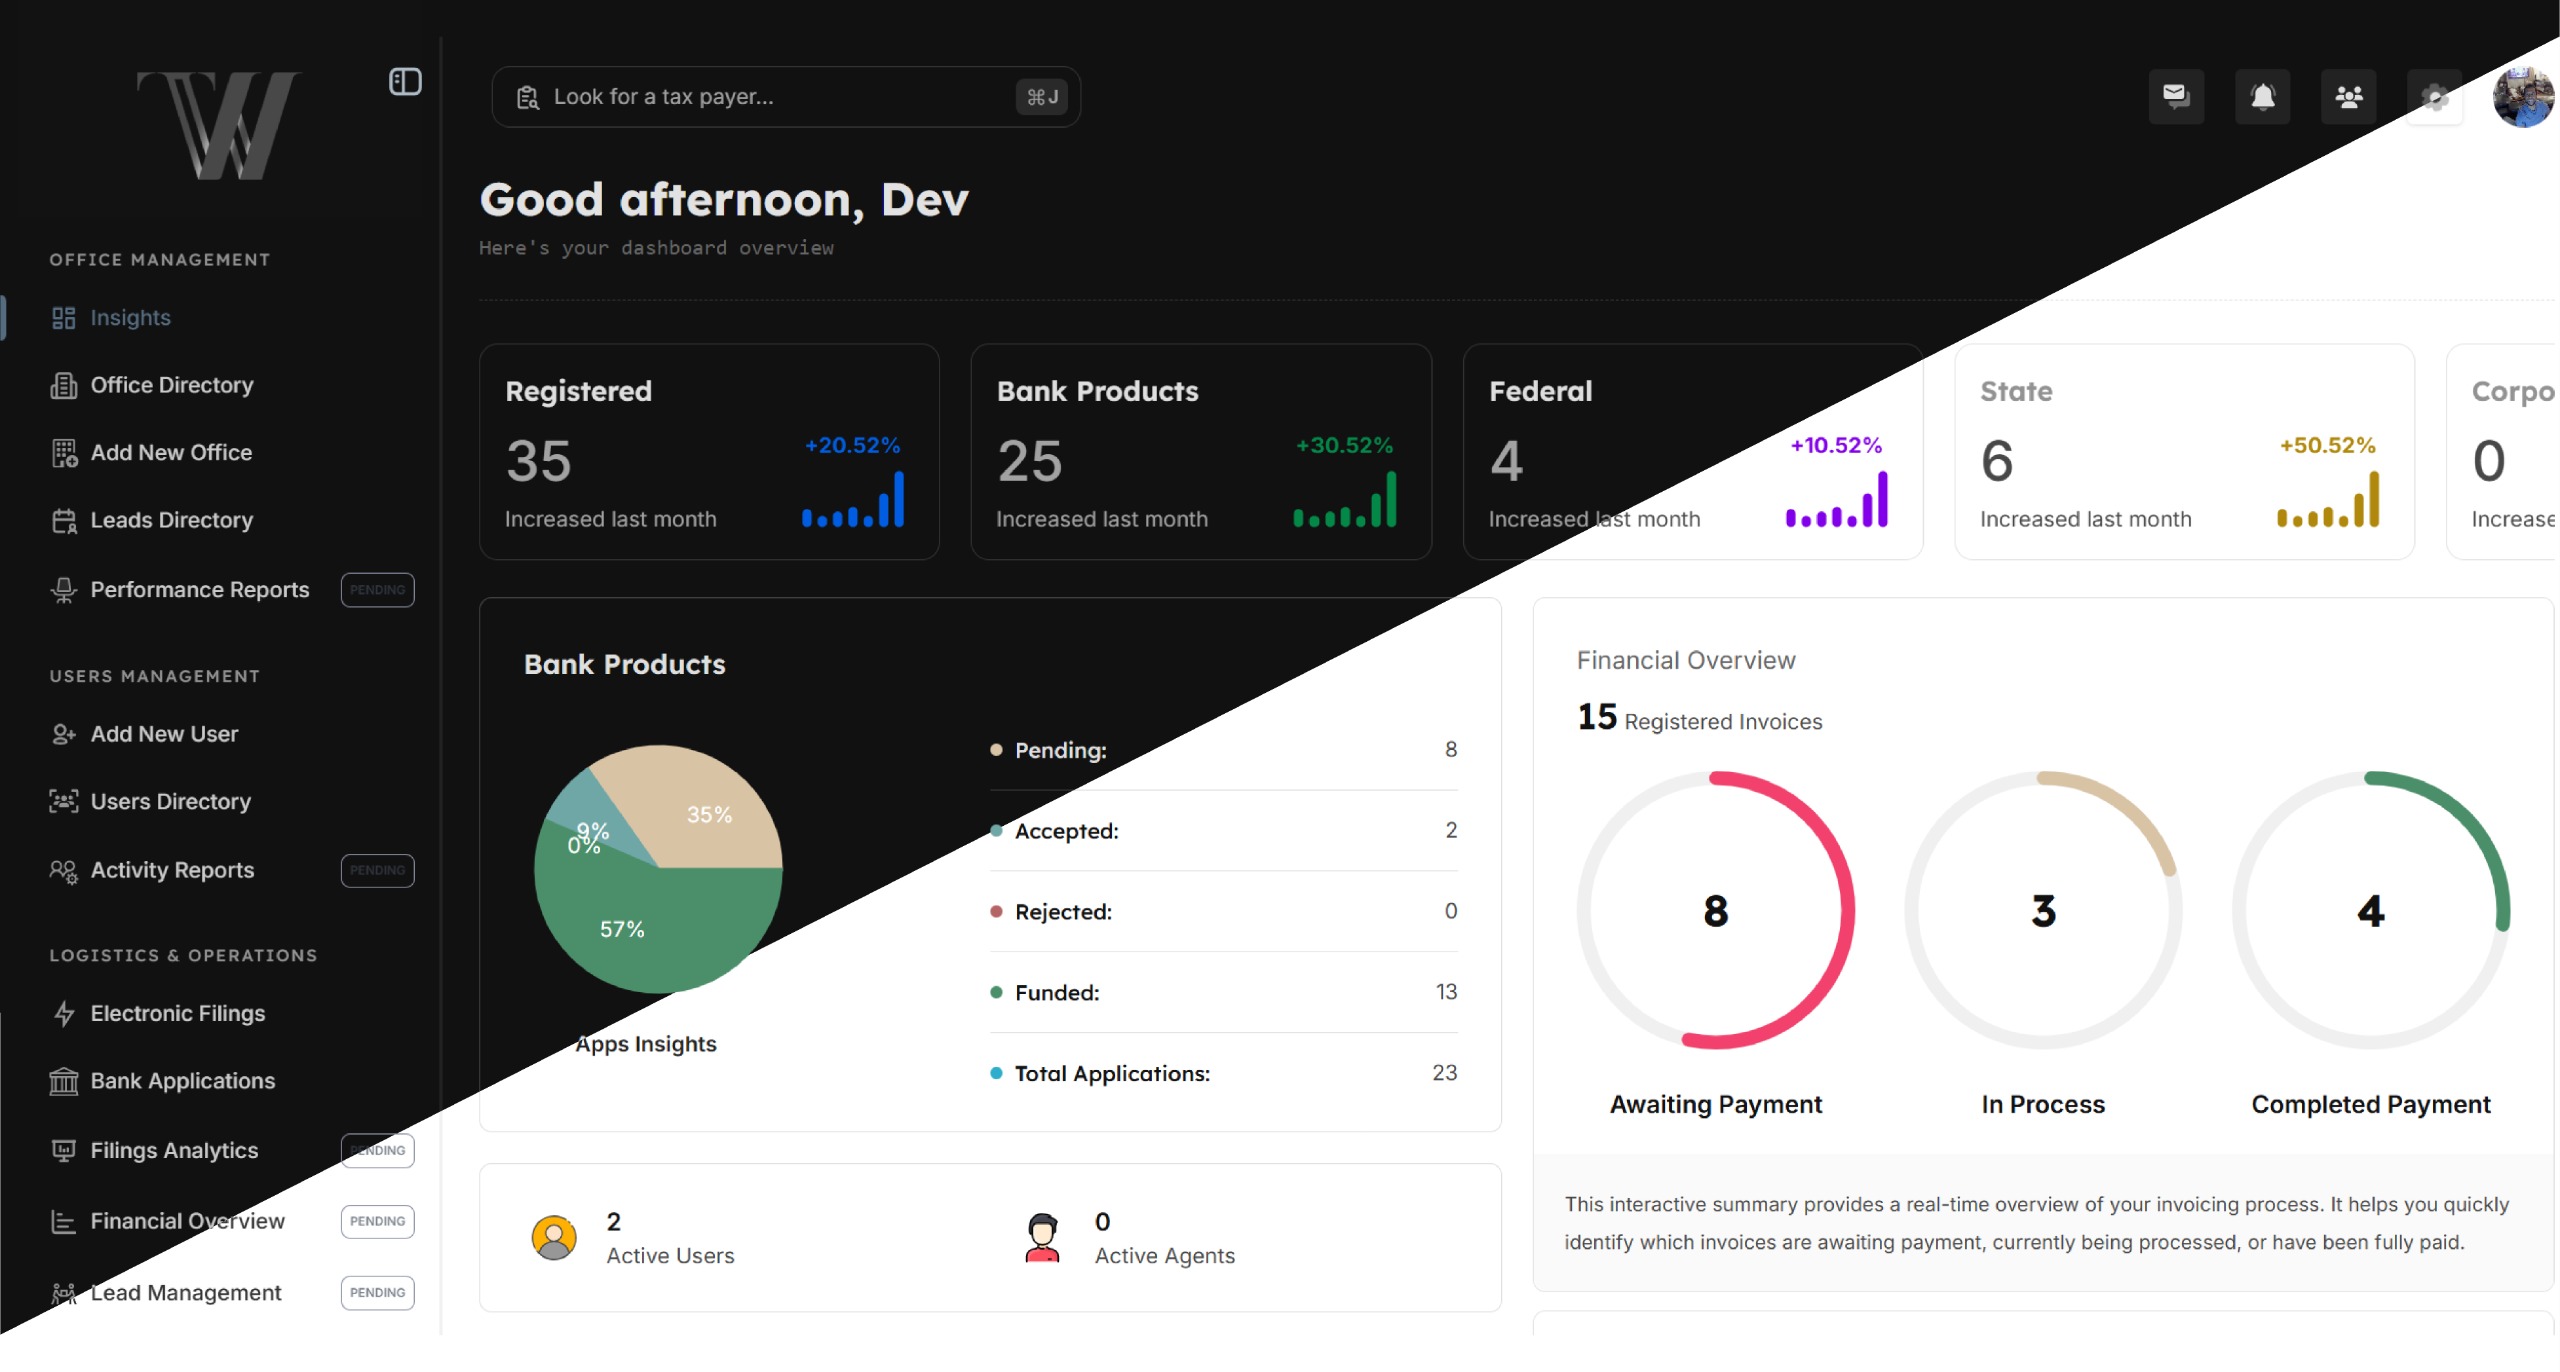
Task: Open Office Directory menu item
Action: pyautogui.click(x=171, y=385)
